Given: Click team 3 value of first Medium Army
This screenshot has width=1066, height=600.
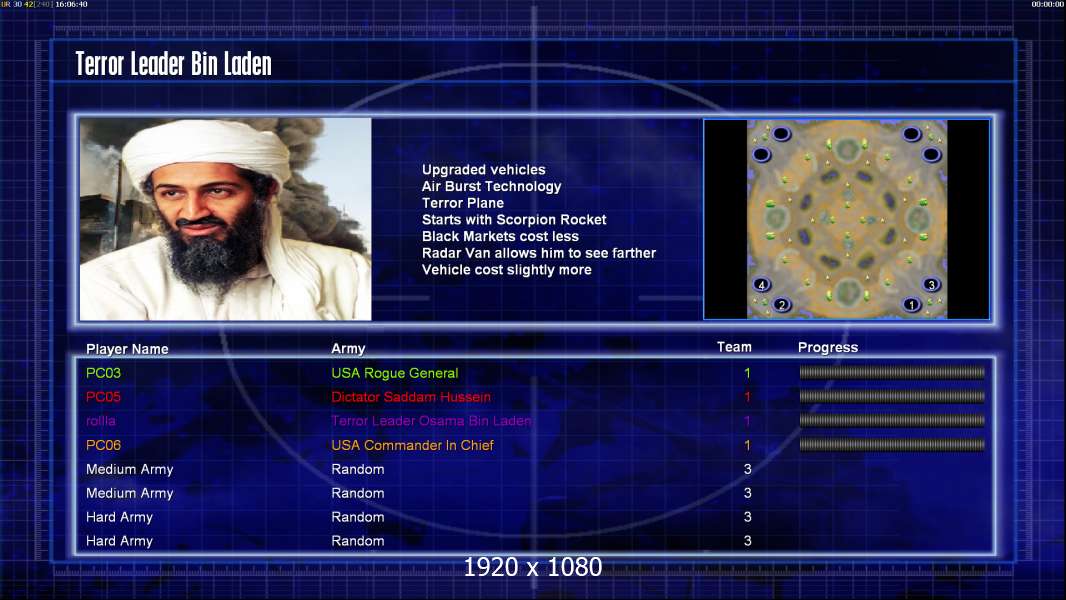Looking at the screenshot, I should pyautogui.click(x=747, y=470).
